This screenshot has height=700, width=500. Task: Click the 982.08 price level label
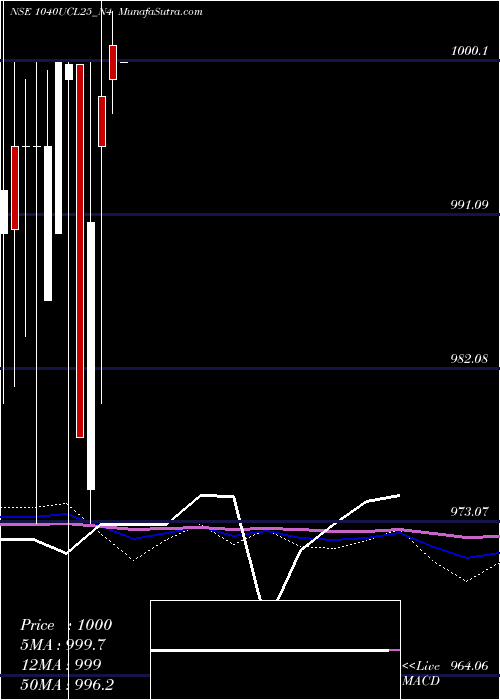click(468, 359)
